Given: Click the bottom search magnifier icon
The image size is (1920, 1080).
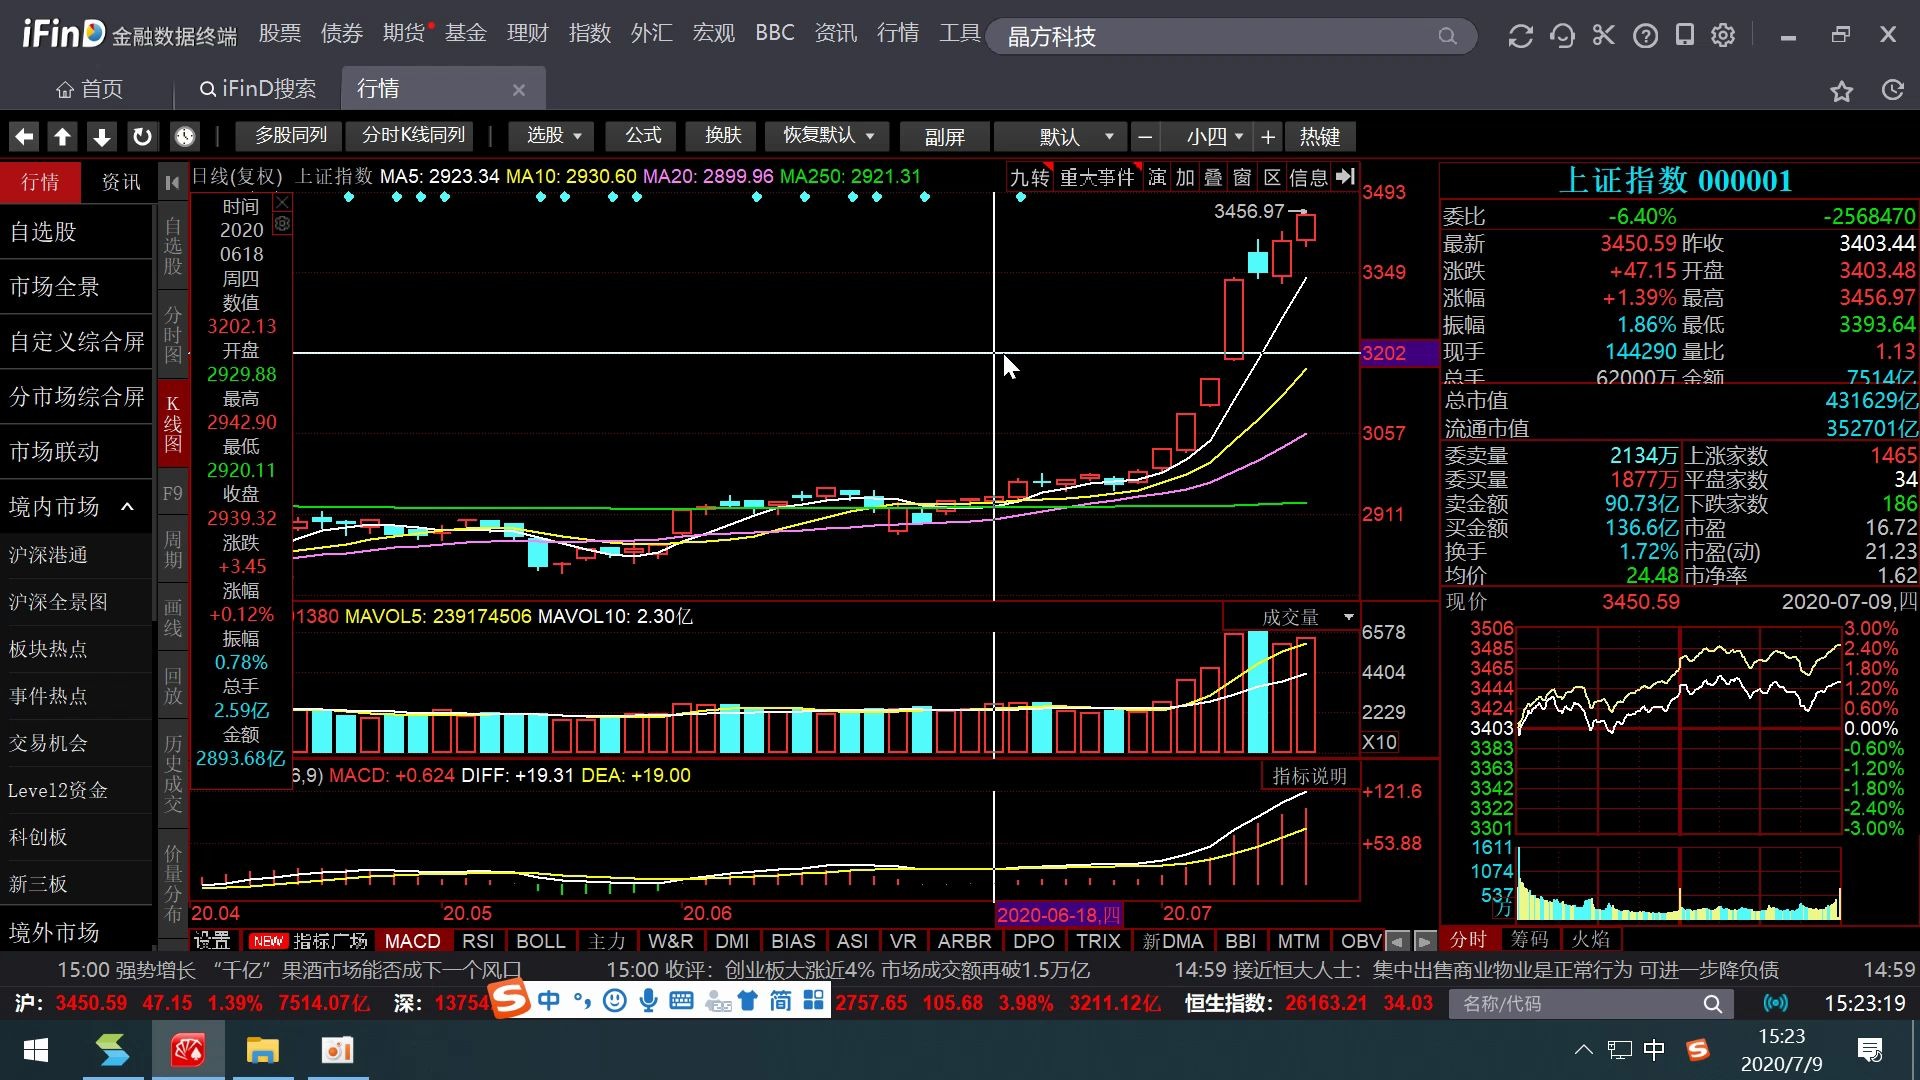Looking at the screenshot, I should coord(1713,1003).
